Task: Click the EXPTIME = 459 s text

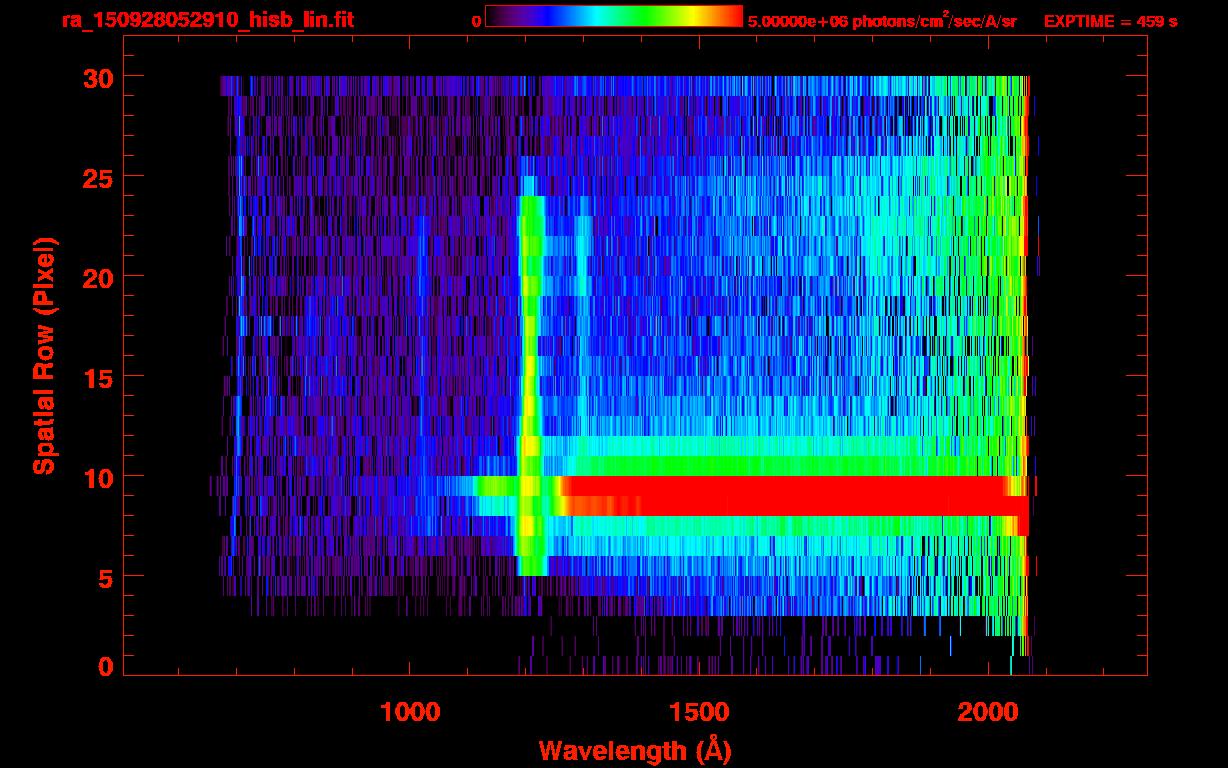Action: 1110,22
